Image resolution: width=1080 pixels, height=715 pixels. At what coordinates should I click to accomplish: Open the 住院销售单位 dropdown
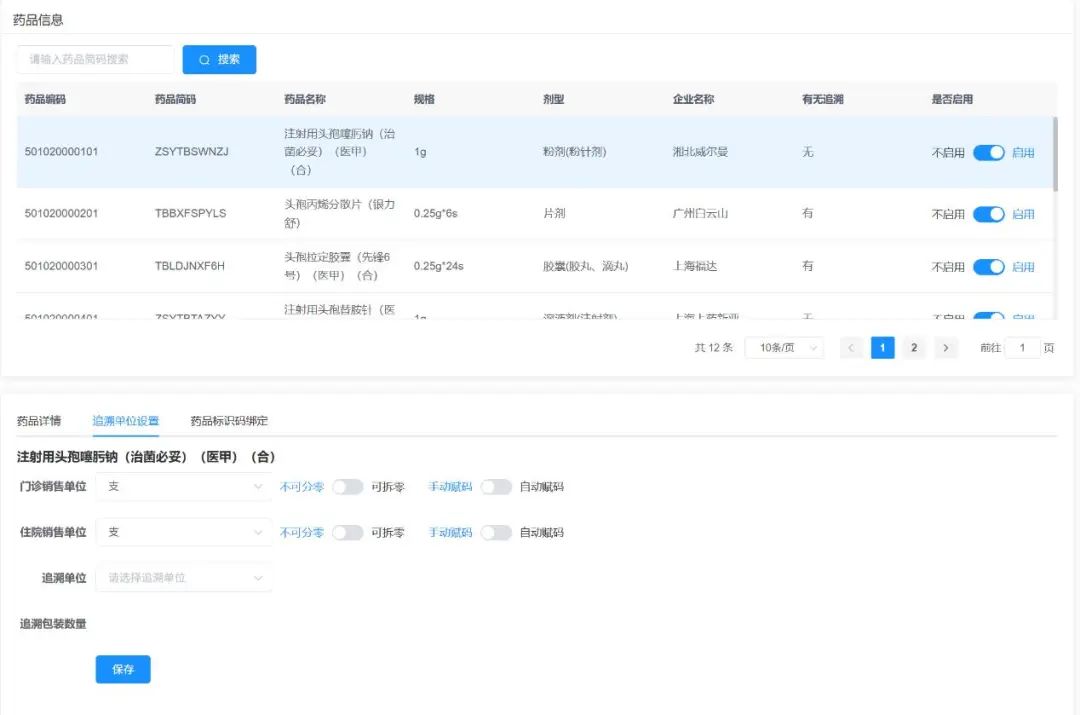point(183,532)
